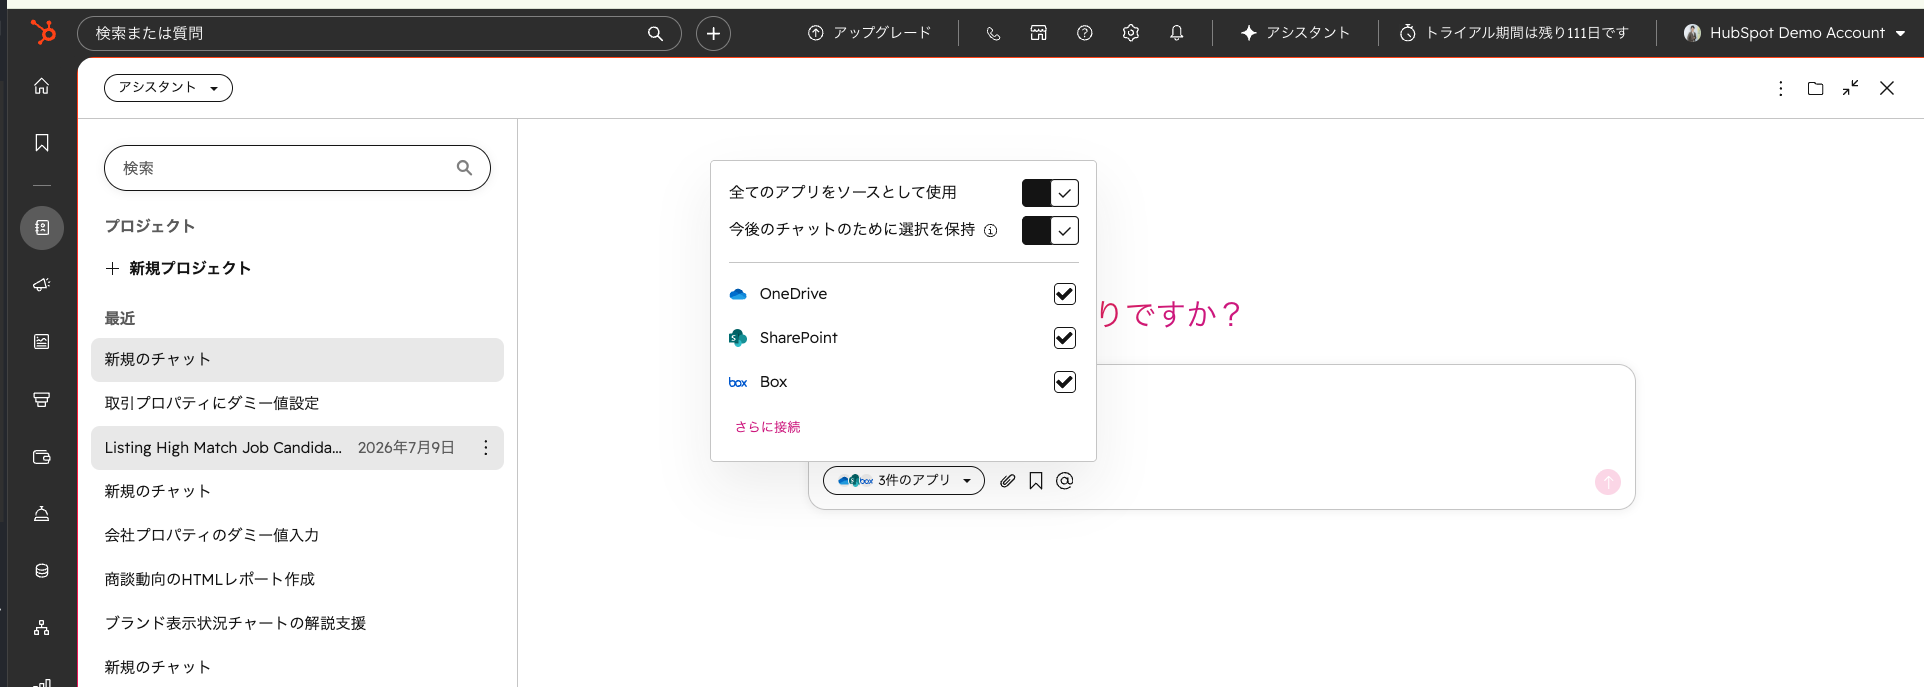Select the highlighted 新規のチャット entry

pyautogui.click(x=297, y=360)
